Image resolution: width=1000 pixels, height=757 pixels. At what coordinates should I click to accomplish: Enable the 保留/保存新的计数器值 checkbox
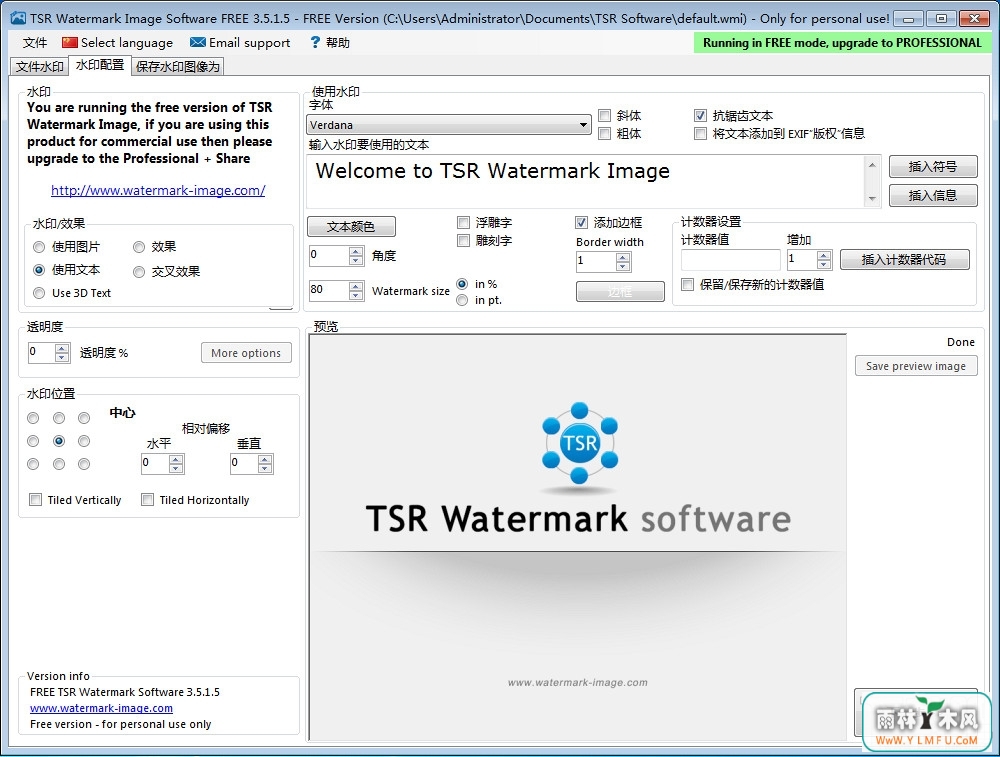tap(688, 284)
